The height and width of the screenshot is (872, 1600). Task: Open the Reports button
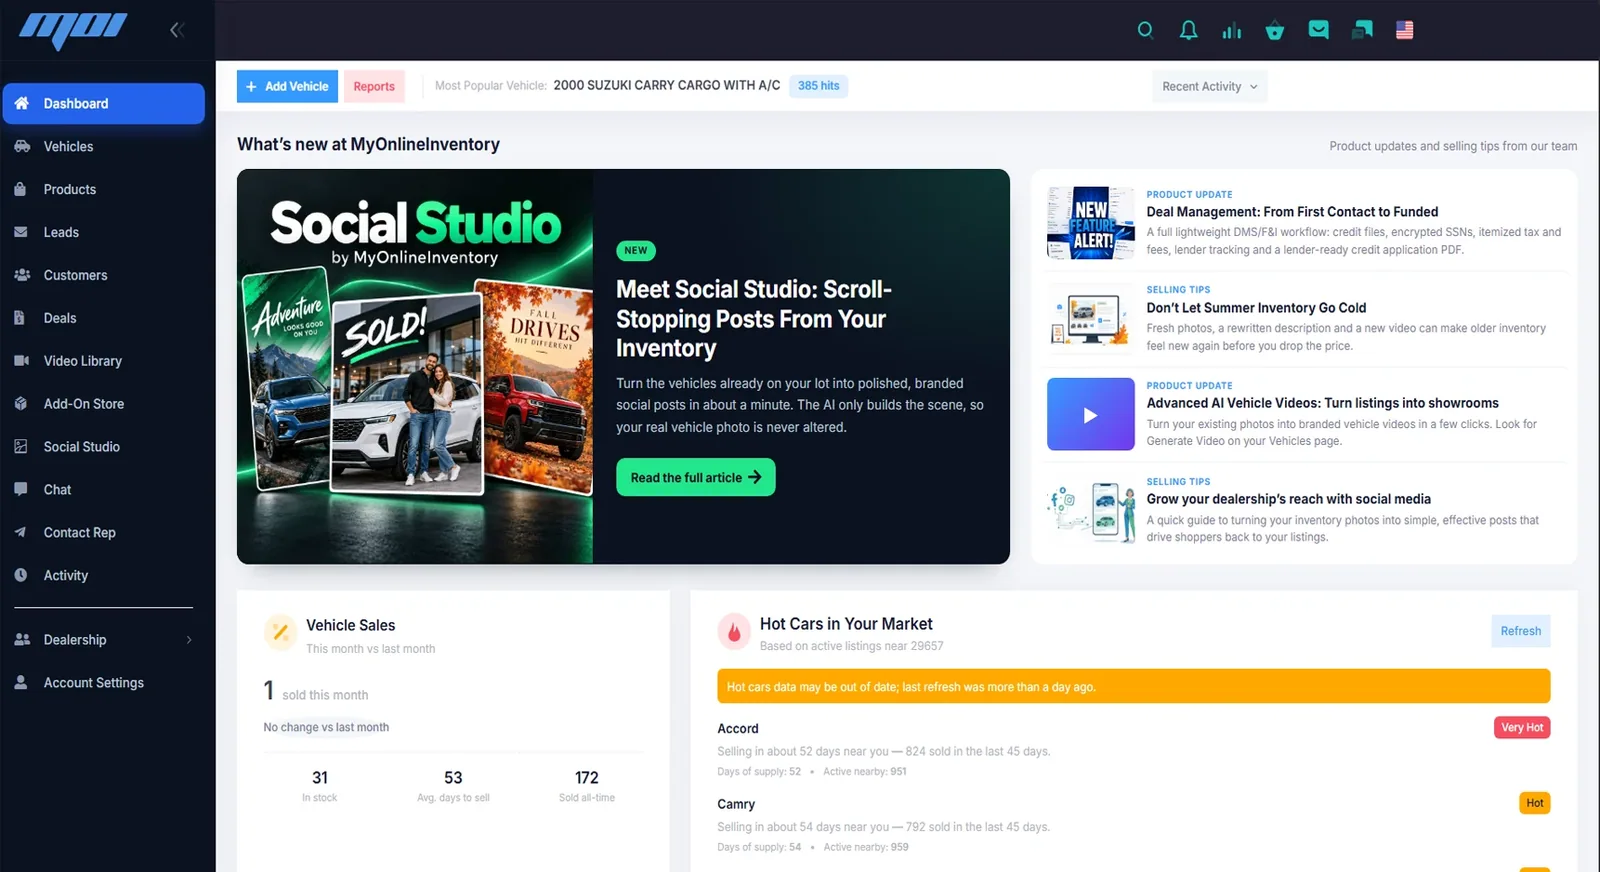click(374, 86)
